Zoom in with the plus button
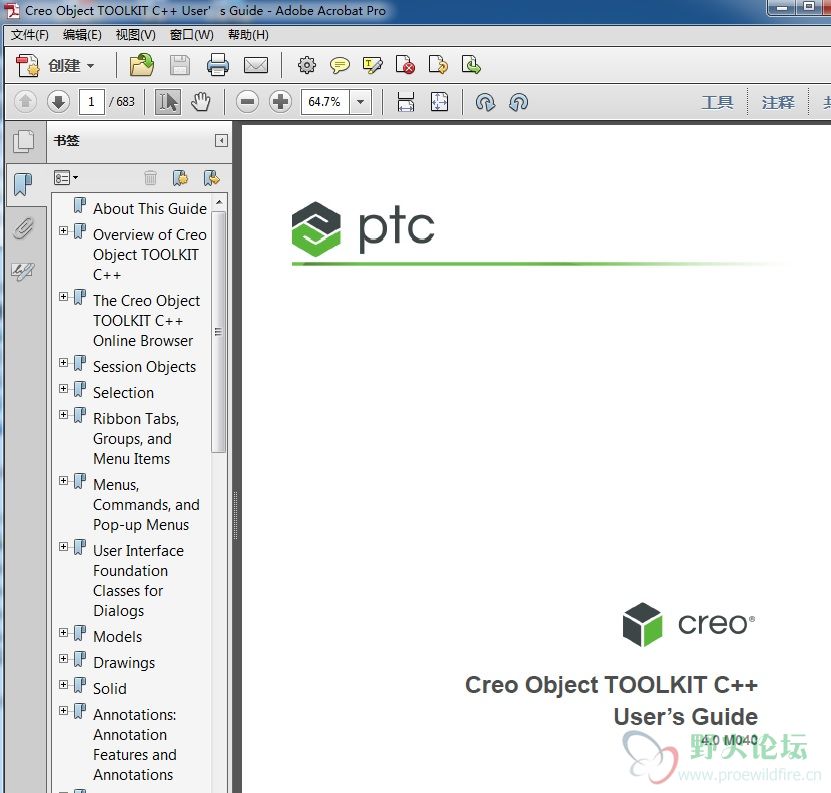 pyautogui.click(x=280, y=101)
